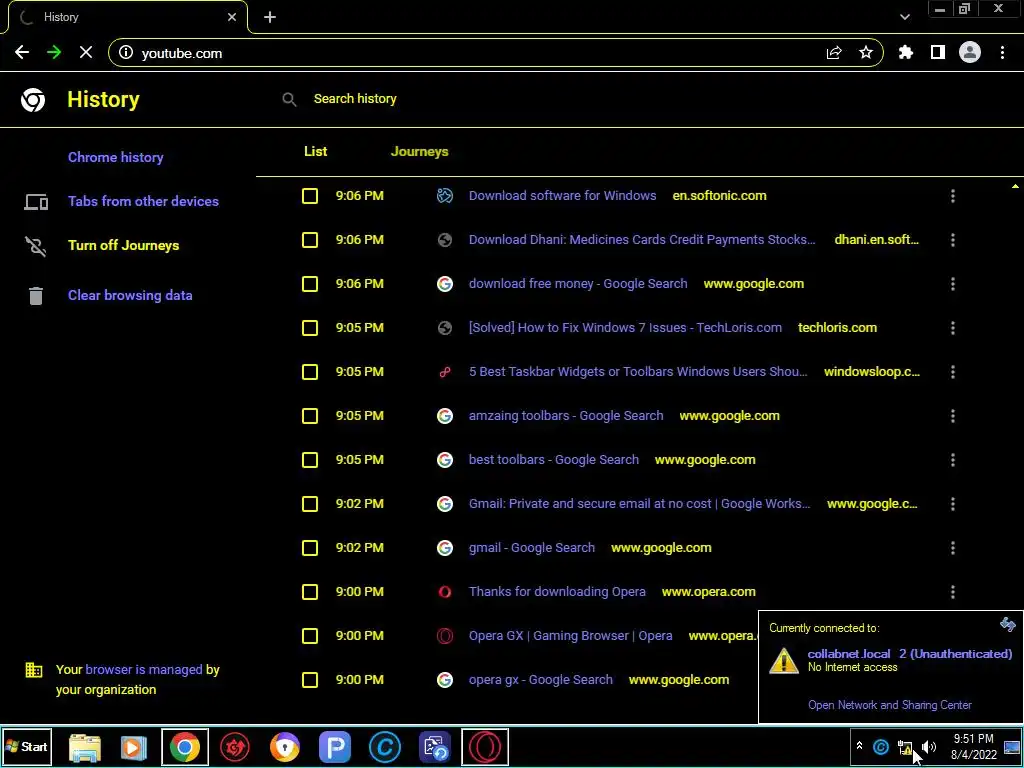This screenshot has width=1024, height=768.
Task: Check the best toolbars search entry
Action: (x=310, y=460)
